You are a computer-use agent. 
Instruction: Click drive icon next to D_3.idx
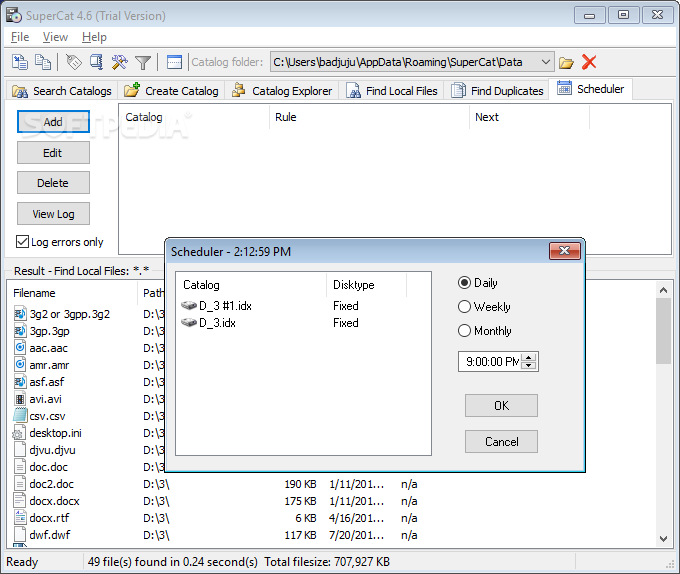(189, 323)
